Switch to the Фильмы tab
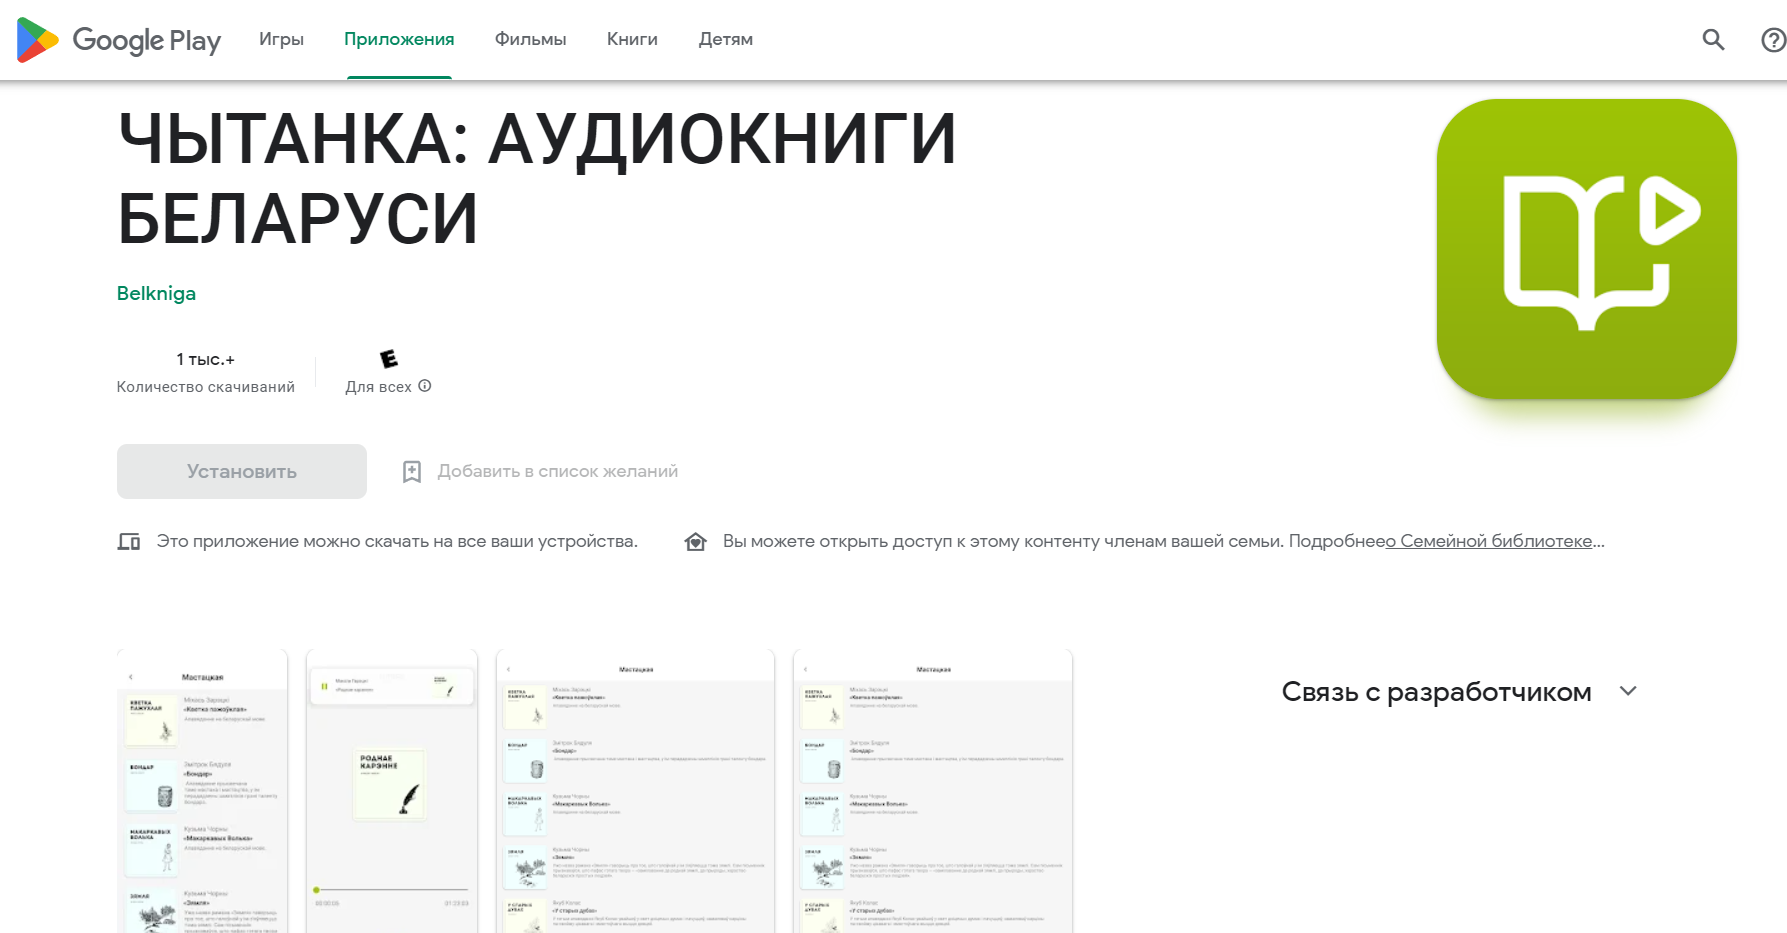This screenshot has width=1787, height=933. coord(530,40)
